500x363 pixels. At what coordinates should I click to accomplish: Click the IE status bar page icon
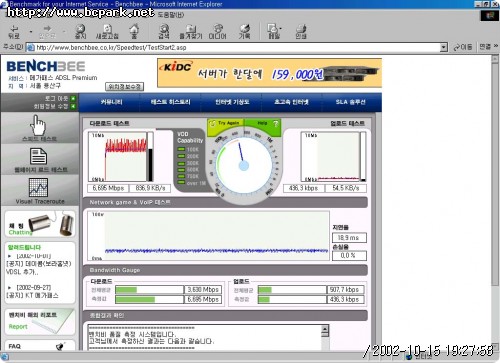pos(5,357)
